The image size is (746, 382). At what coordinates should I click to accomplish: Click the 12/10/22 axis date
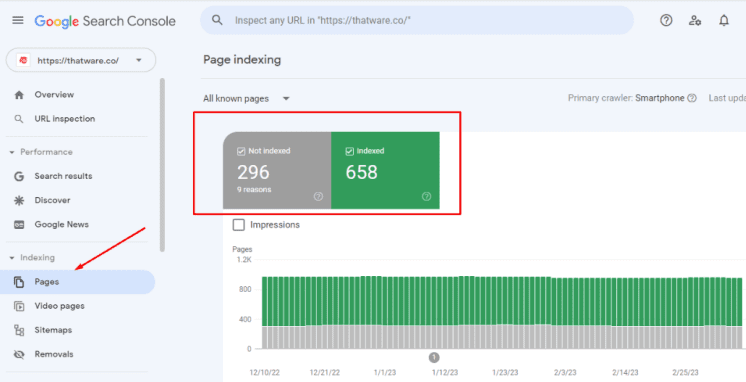point(265,372)
